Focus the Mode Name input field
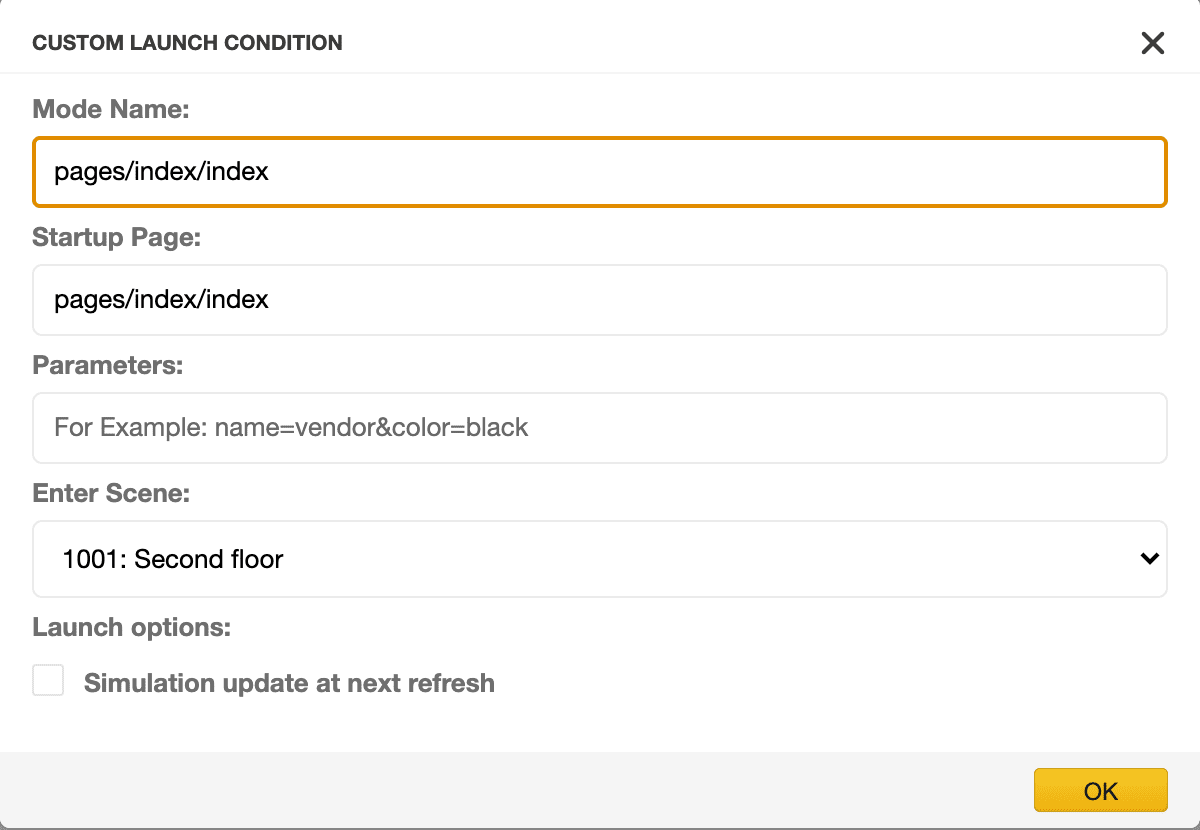Viewport: 1200px width, 830px height. click(x=600, y=172)
